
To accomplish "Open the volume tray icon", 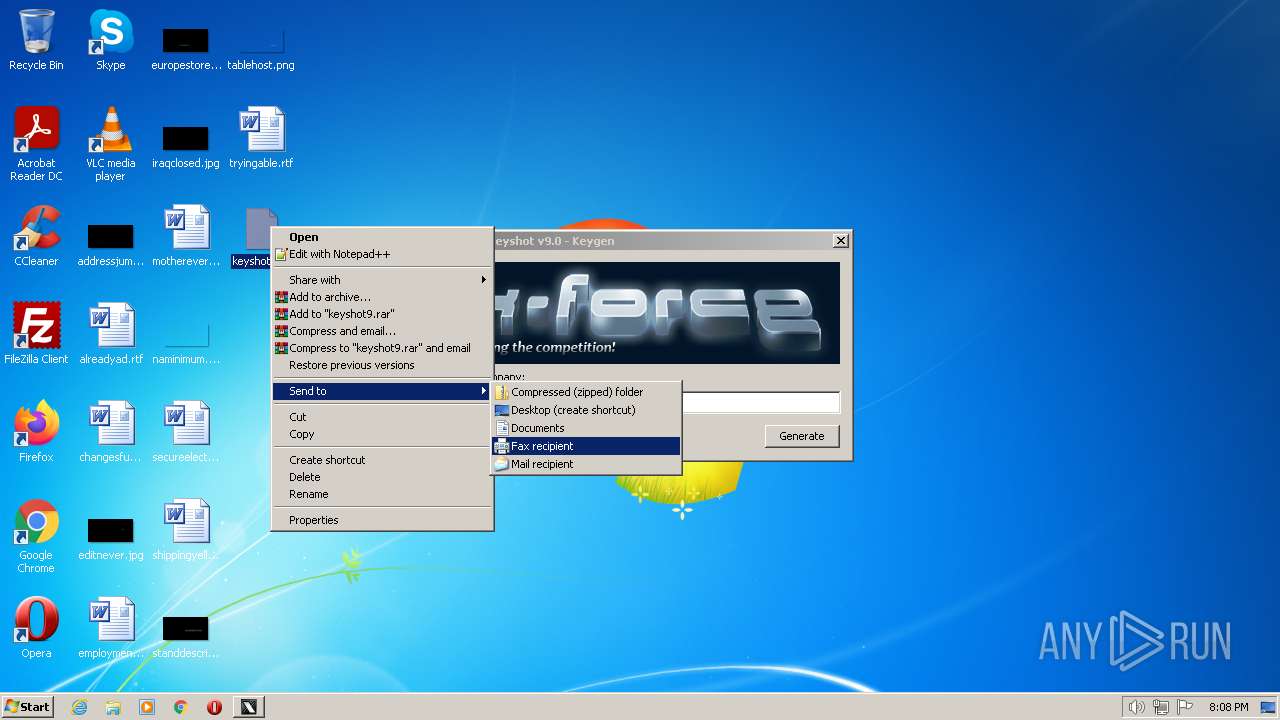I will [x=1136, y=707].
